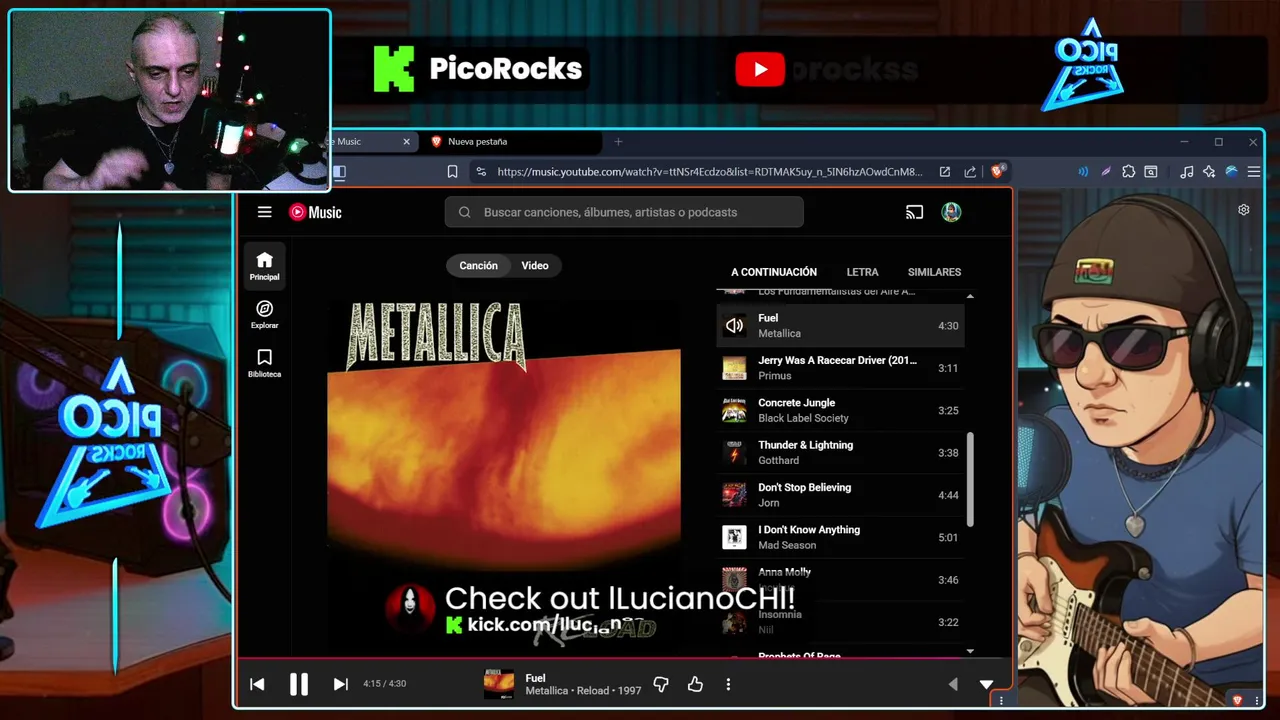Open the browser main hamburger menu
The width and height of the screenshot is (1280, 720).
[1253, 172]
